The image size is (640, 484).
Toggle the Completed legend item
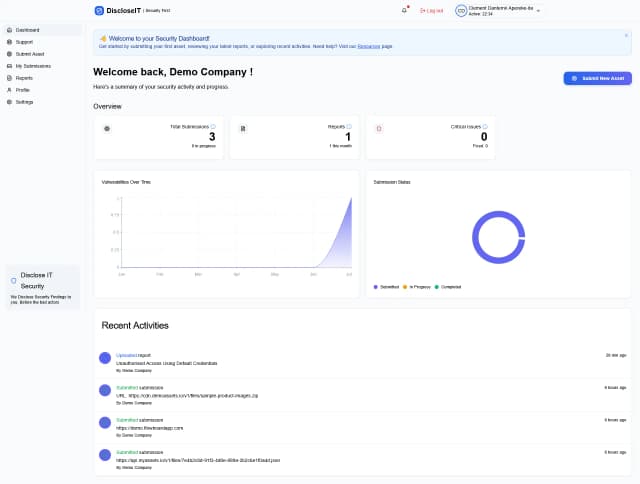[x=448, y=287]
